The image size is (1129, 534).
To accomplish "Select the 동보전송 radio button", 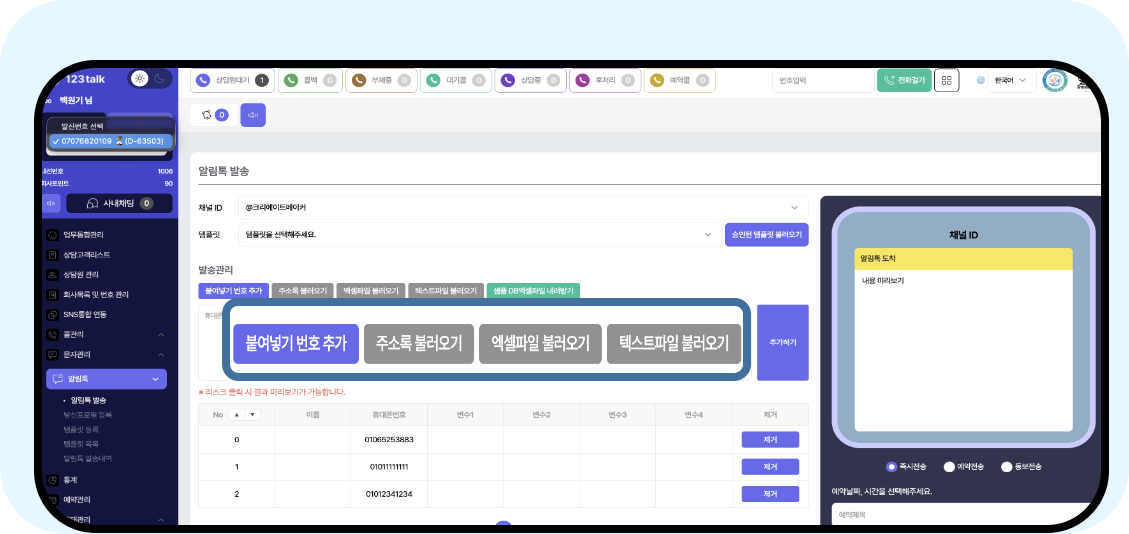I will [1007, 467].
